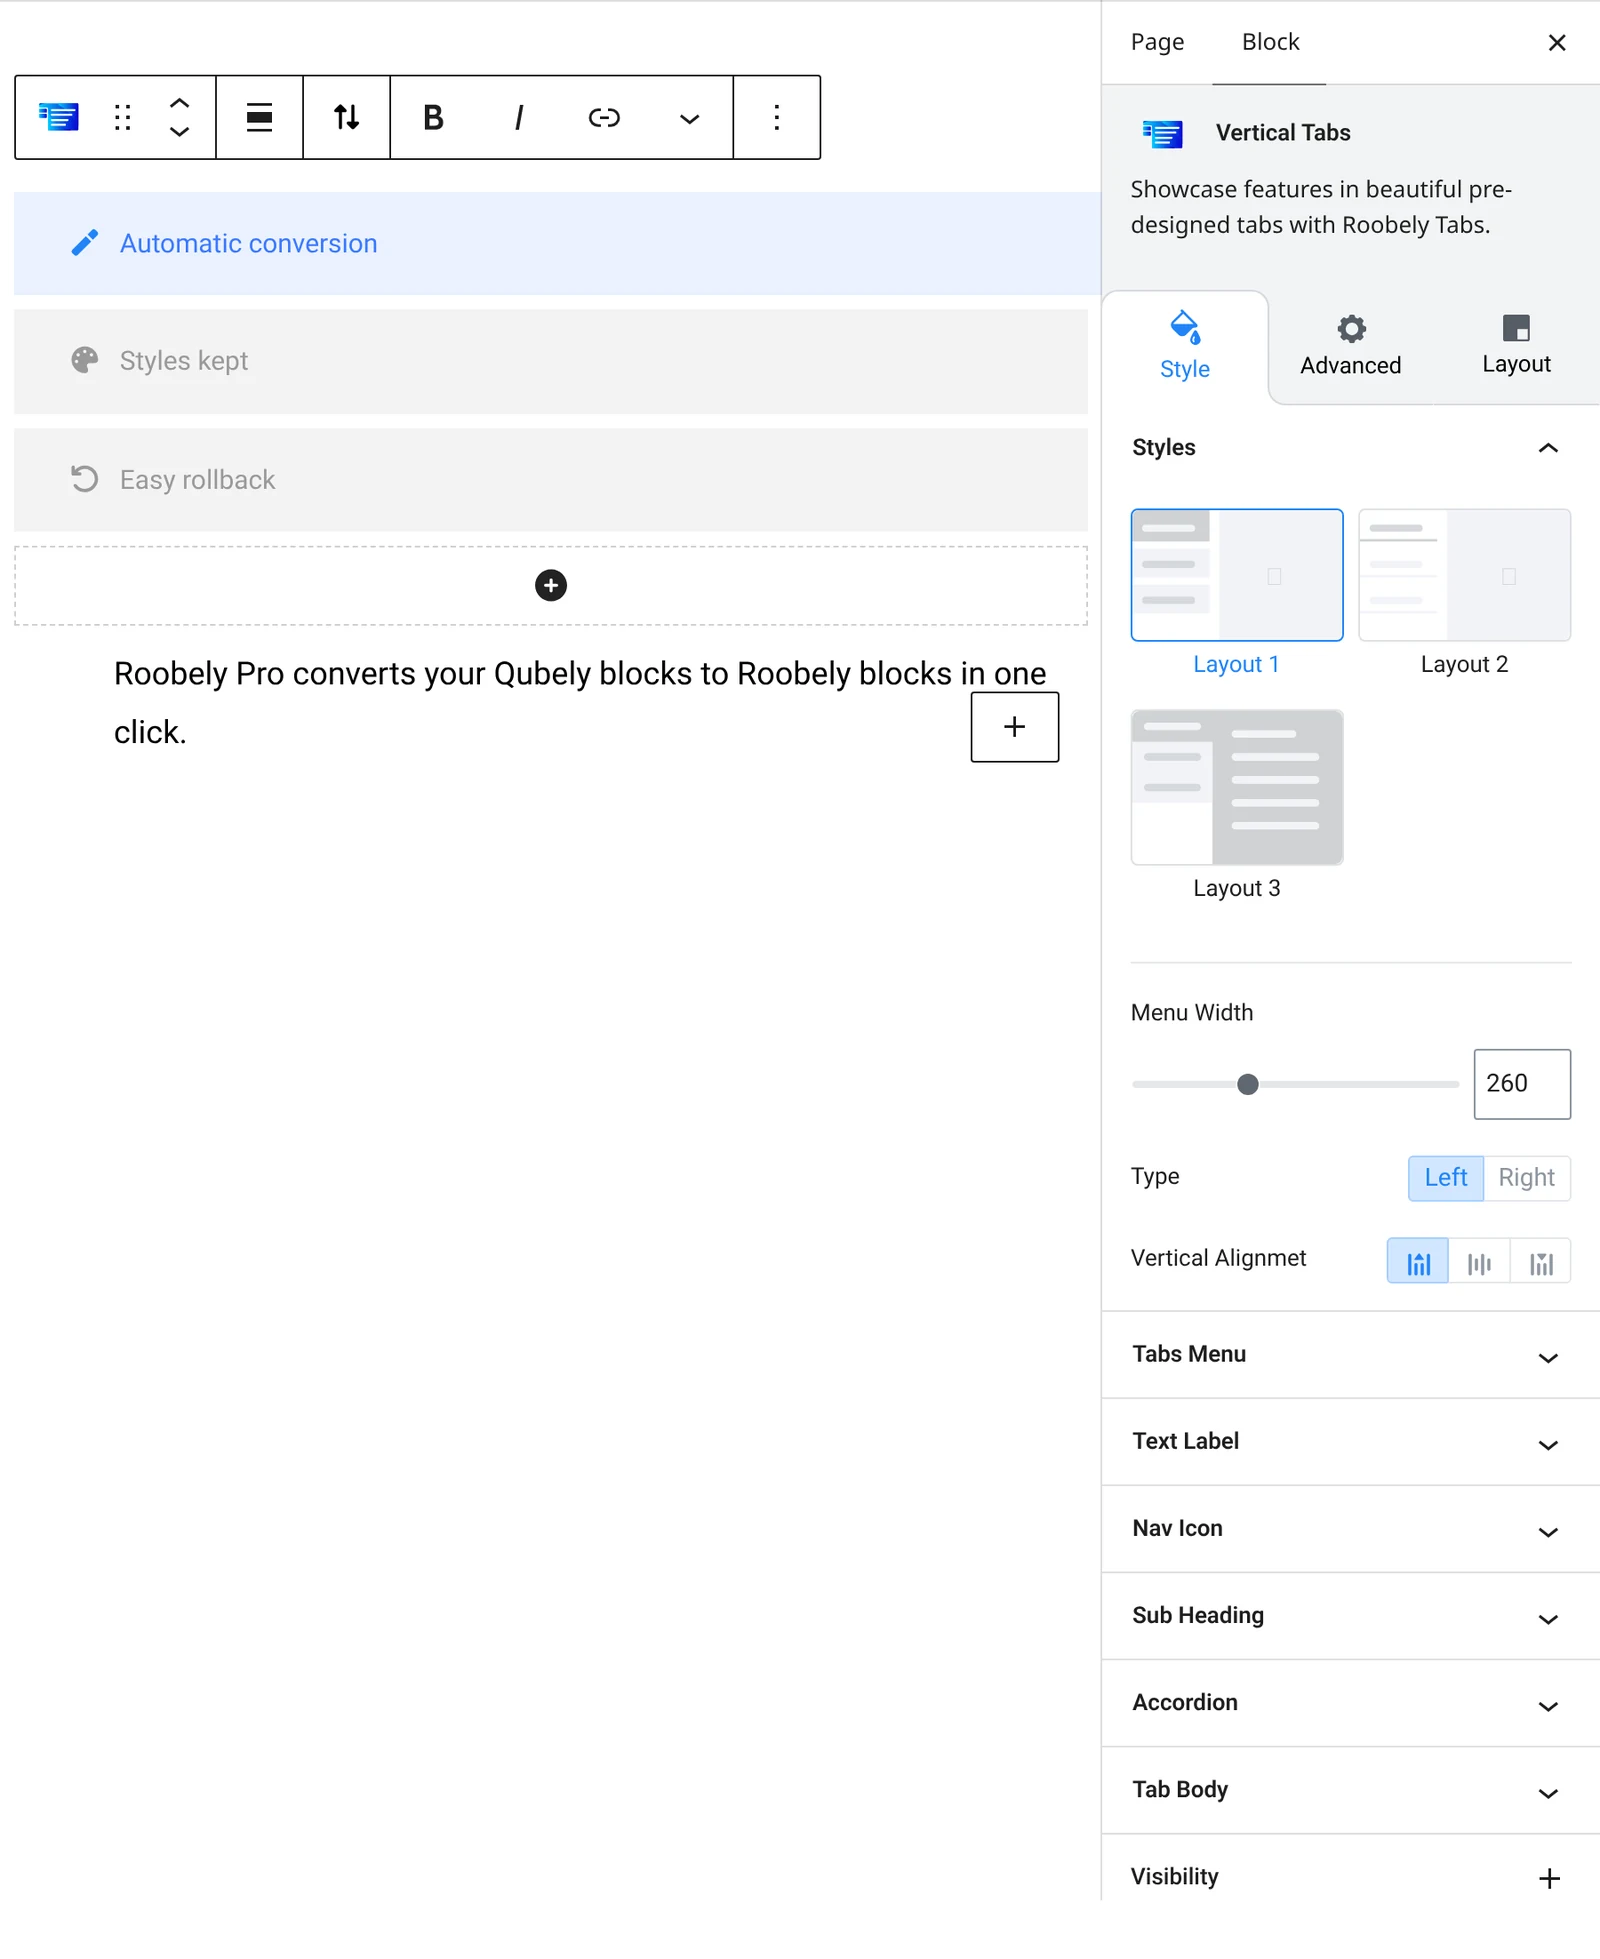This screenshot has height=1959, width=1600.
Task: Add a new tab with the plus circle
Action: (x=551, y=585)
